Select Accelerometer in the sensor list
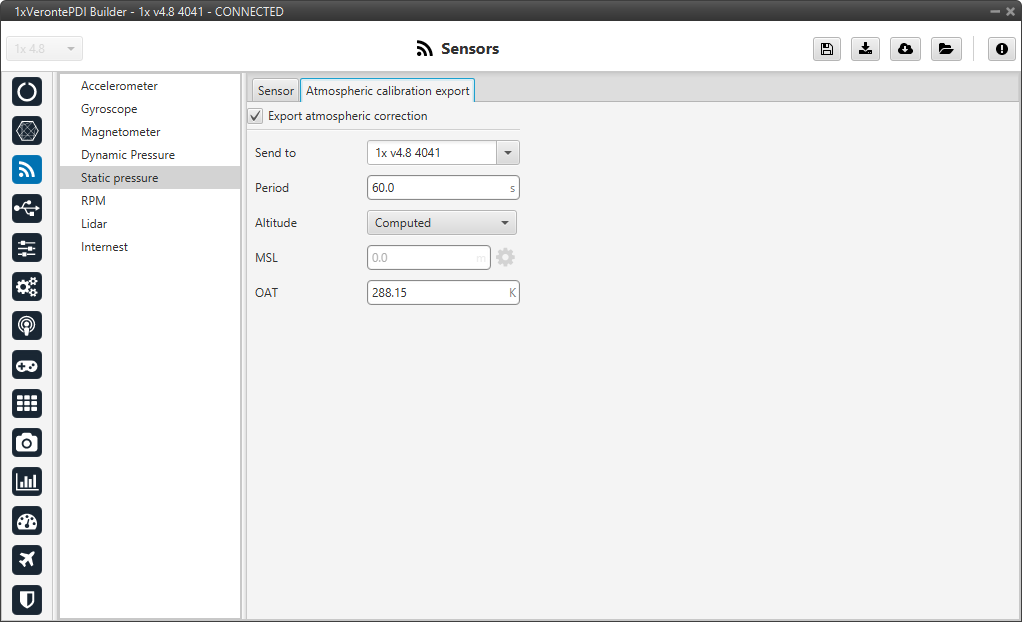Screen dimensions: 1022x622 click(119, 86)
